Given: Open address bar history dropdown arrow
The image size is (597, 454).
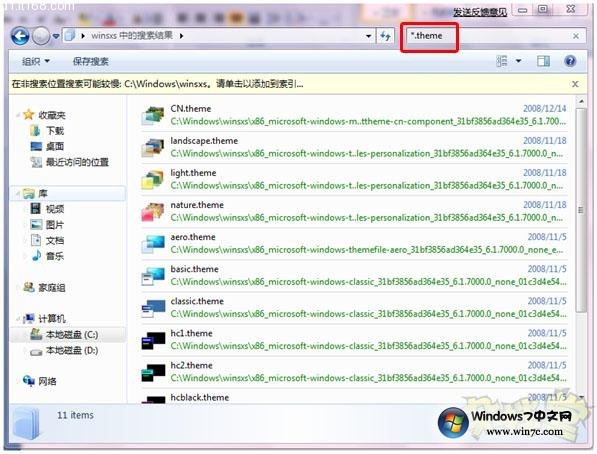Looking at the screenshot, I should [368, 36].
